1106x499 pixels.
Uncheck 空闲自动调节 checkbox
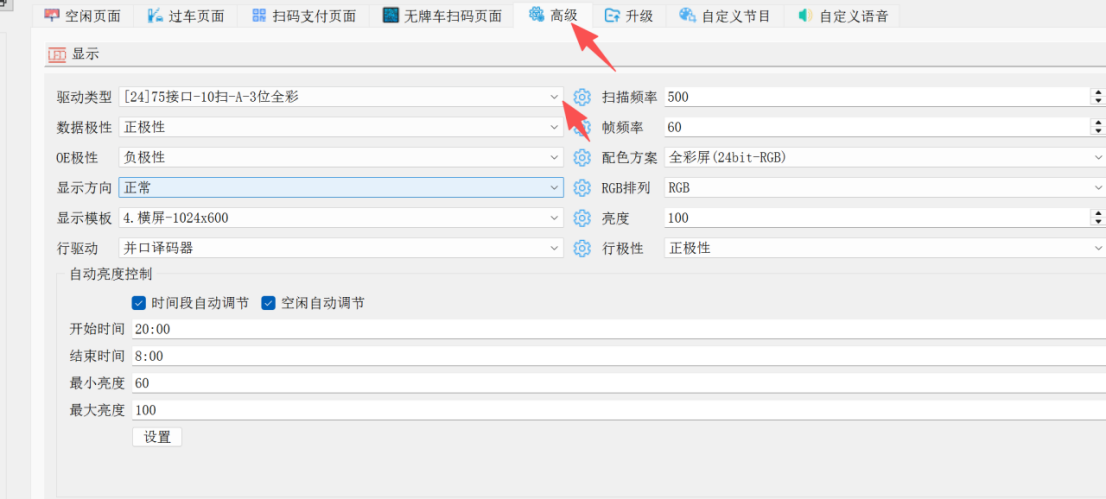[267, 303]
